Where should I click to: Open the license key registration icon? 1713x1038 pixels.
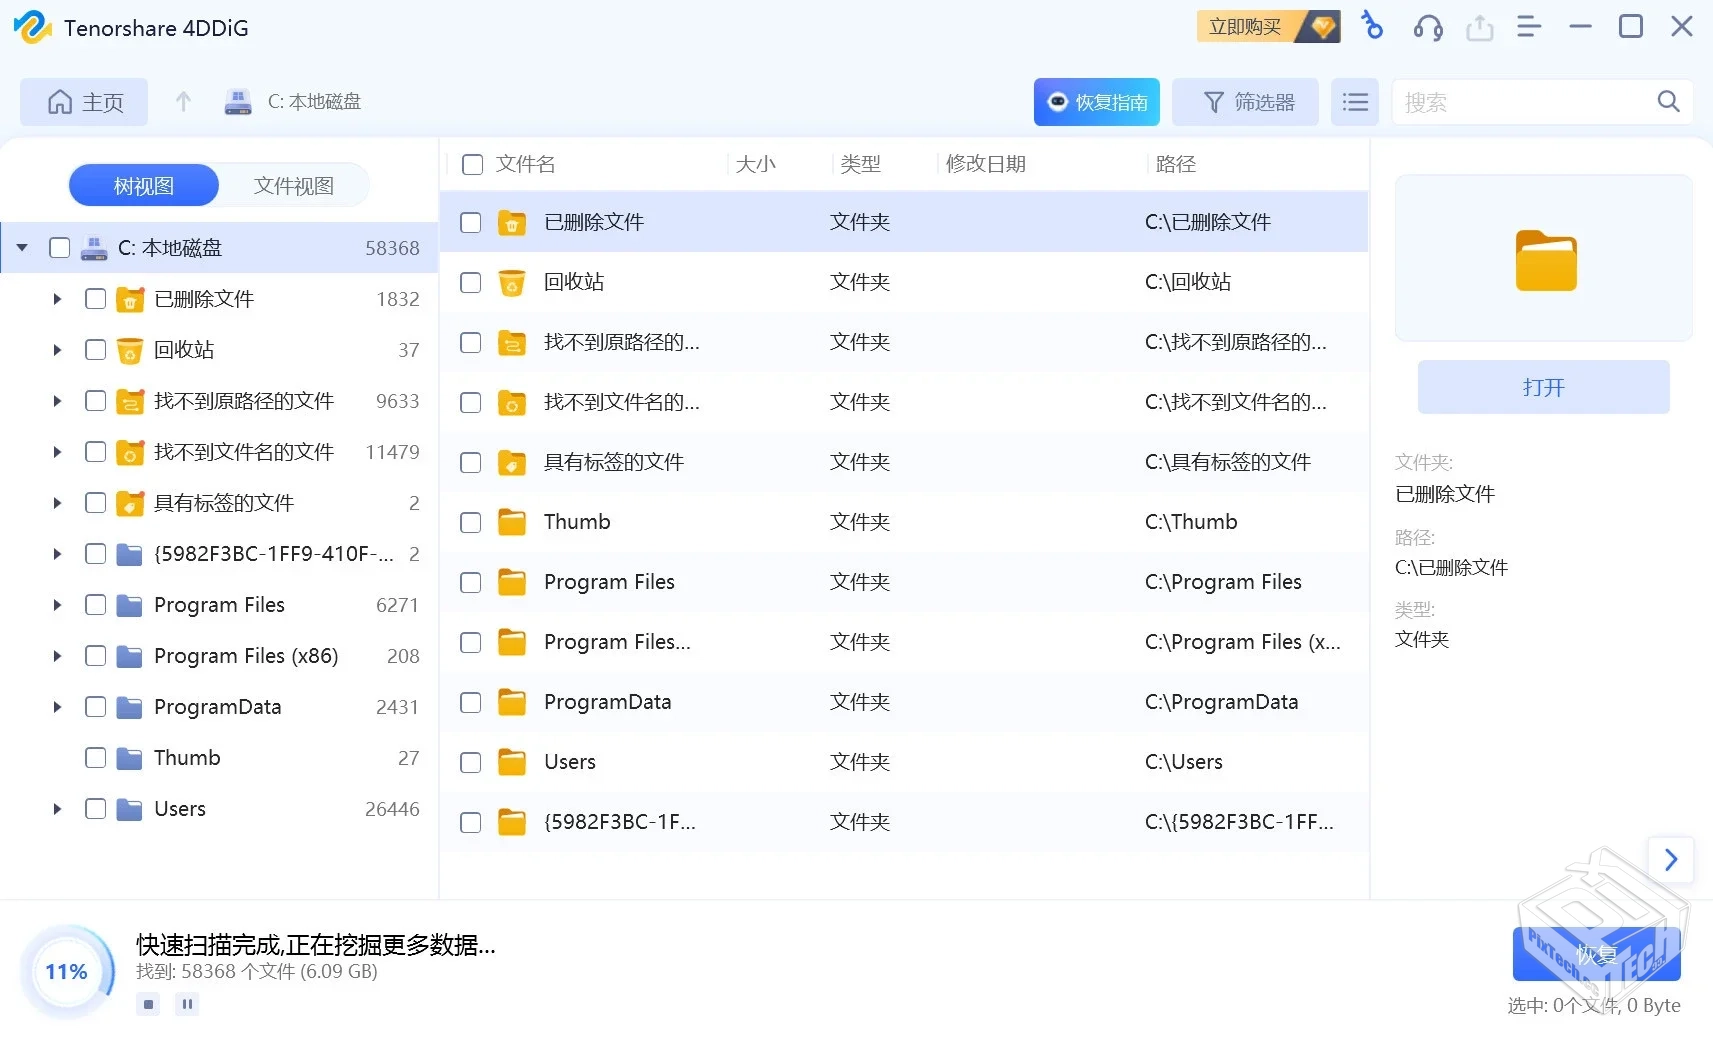[1371, 27]
